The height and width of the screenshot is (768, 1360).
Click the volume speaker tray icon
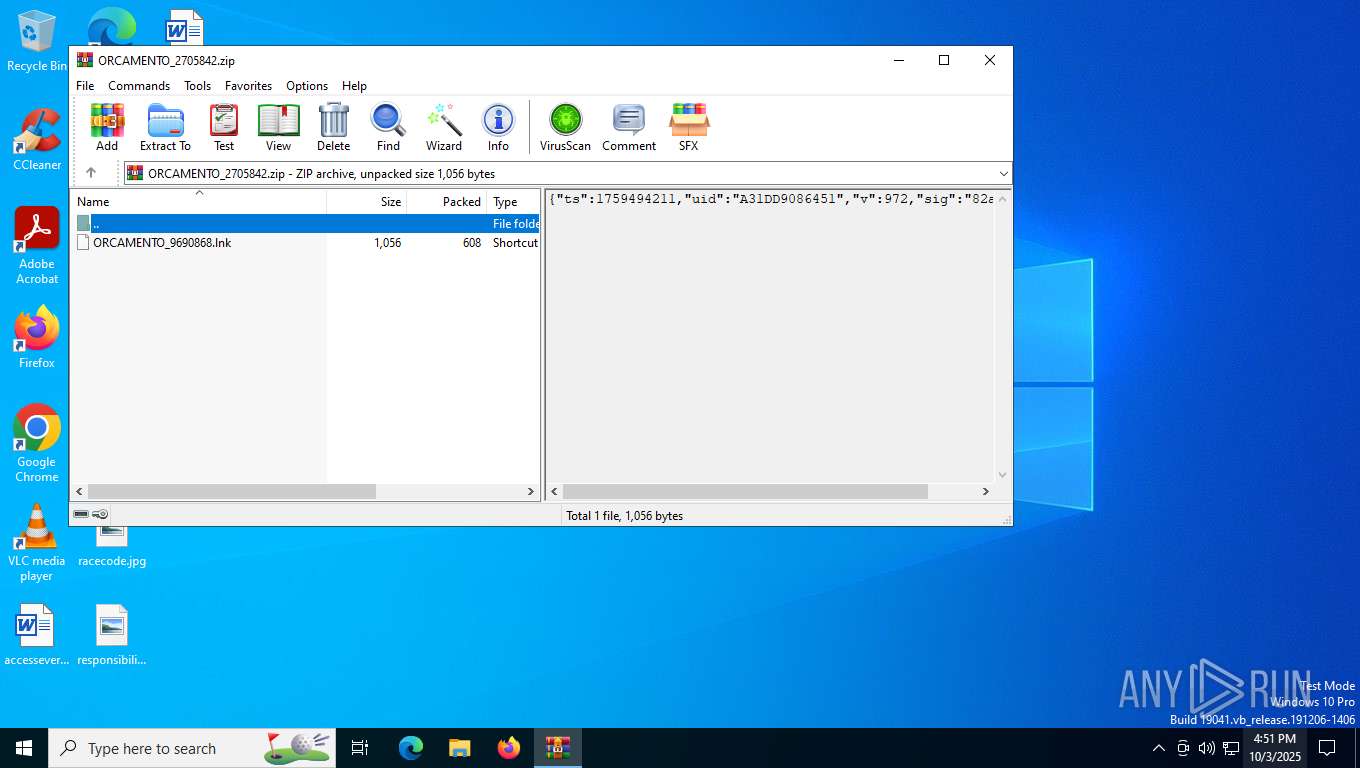(1207, 748)
